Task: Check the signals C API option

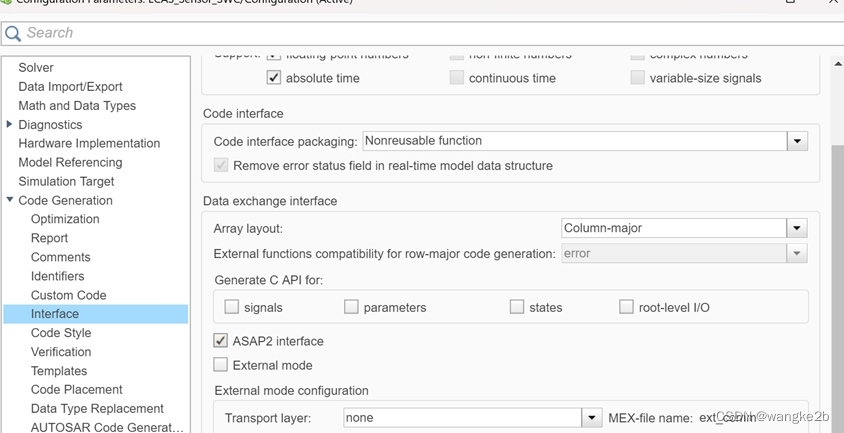Action: click(232, 307)
